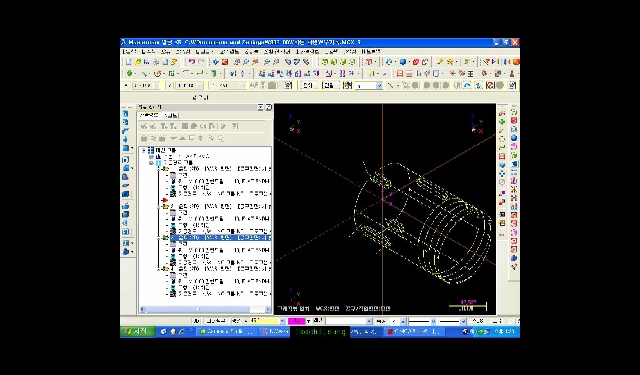The image size is (640, 375).
Task: Click the New file icon in toolbar
Action: (x=128, y=62)
